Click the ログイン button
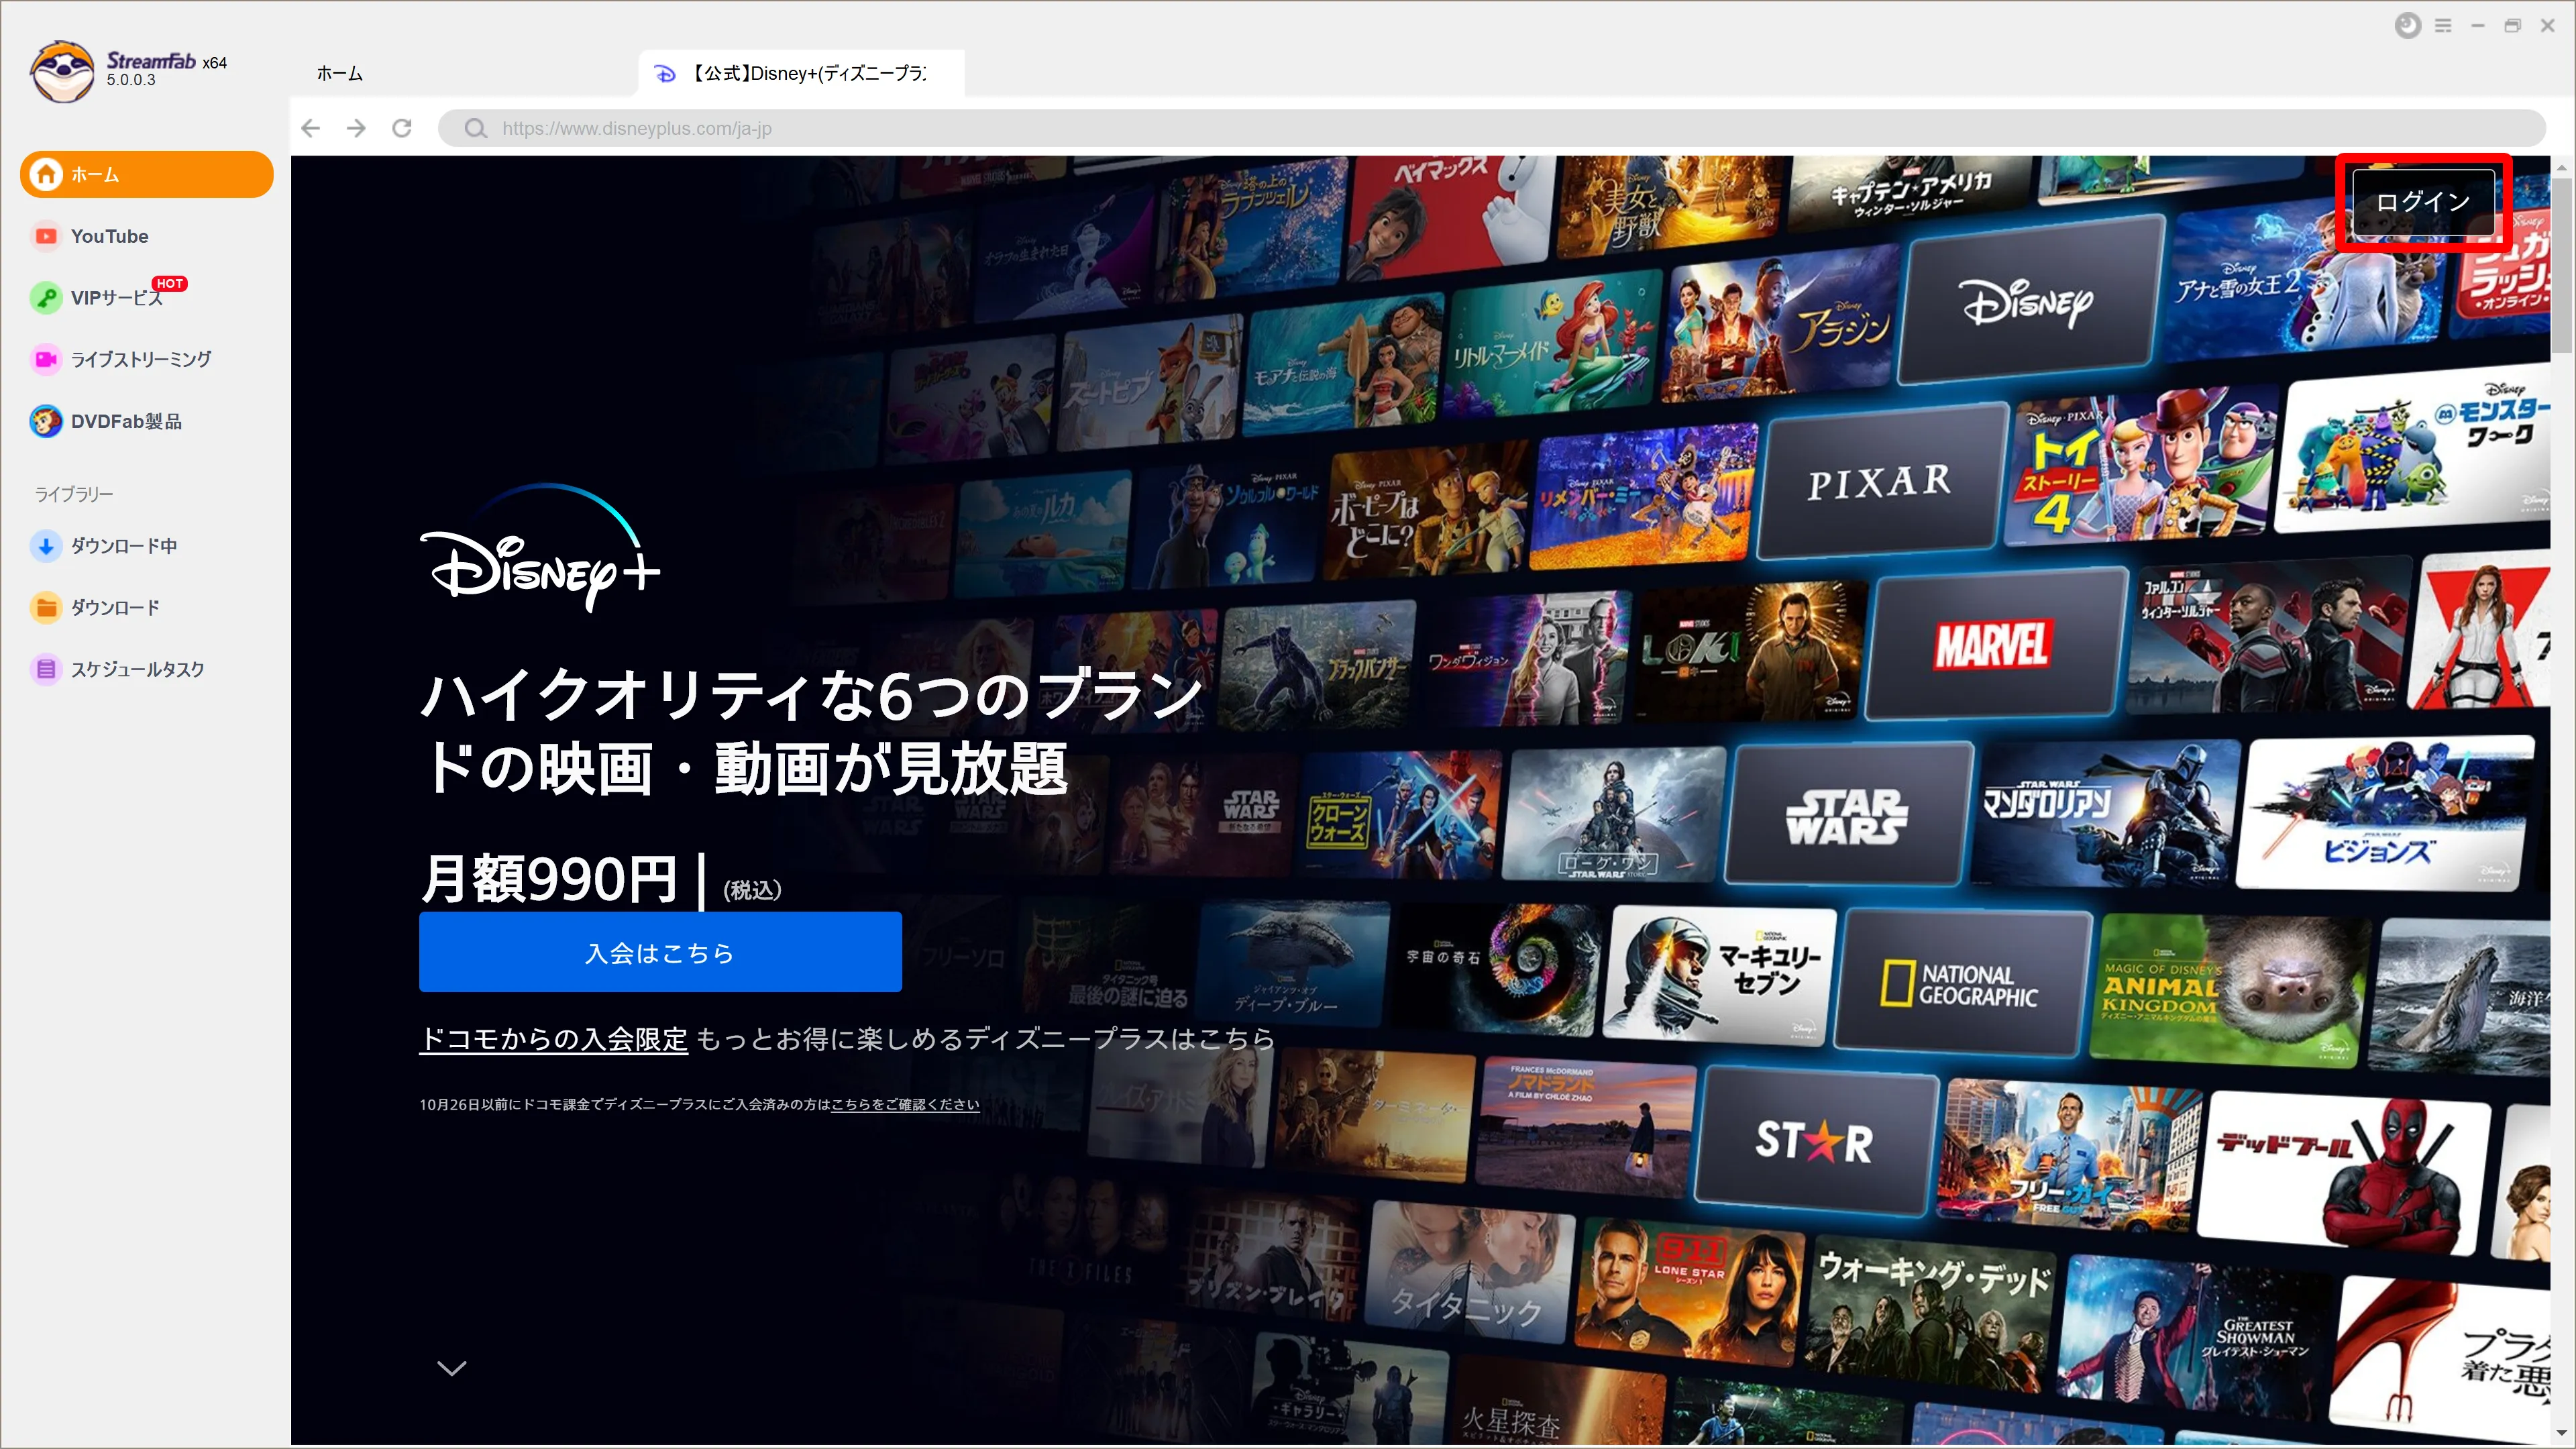This screenshot has width=2576, height=1449. tap(2423, 202)
